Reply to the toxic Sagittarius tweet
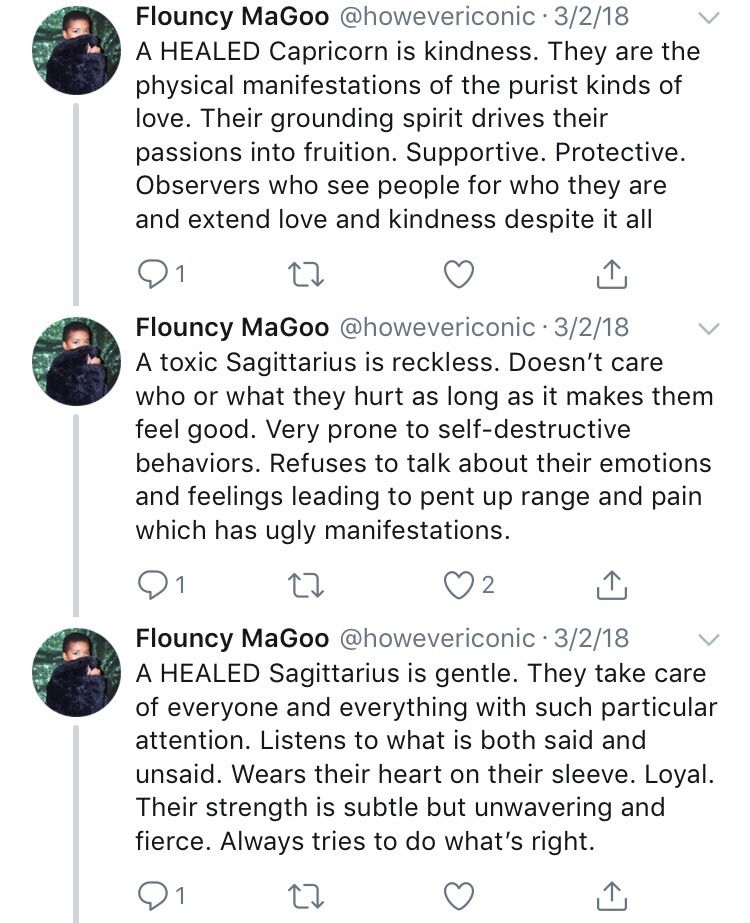 click(x=156, y=584)
